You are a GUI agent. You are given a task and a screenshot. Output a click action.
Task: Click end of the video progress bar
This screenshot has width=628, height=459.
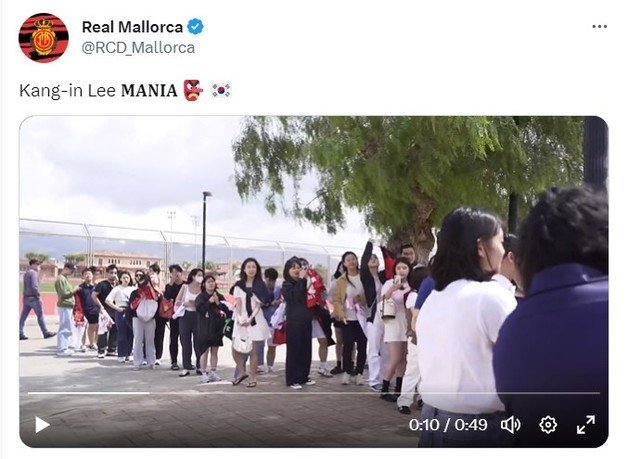pyautogui.click(x=598, y=393)
